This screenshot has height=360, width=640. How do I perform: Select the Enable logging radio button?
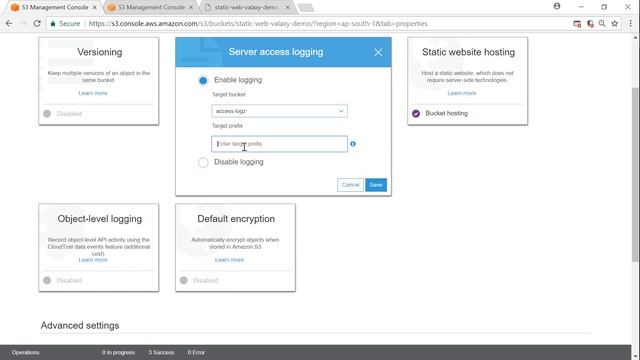click(203, 80)
